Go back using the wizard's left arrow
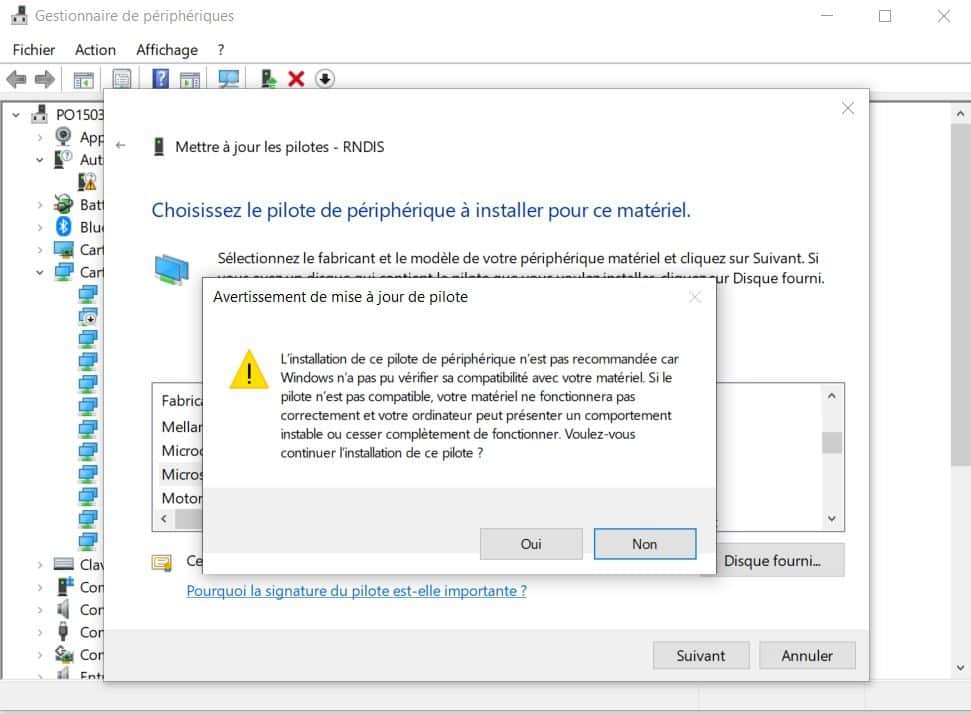This screenshot has width=971, height=714. (121, 146)
